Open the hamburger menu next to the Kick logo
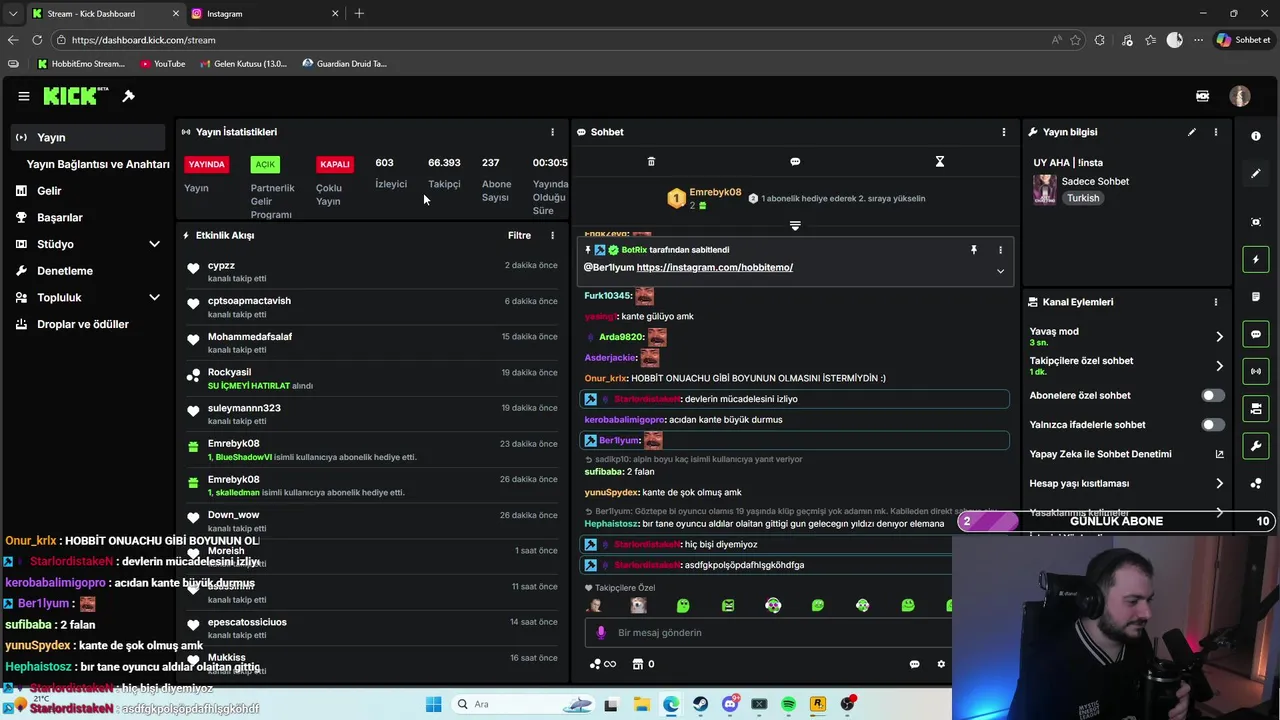The width and height of the screenshot is (1280, 720). coord(24,96)
